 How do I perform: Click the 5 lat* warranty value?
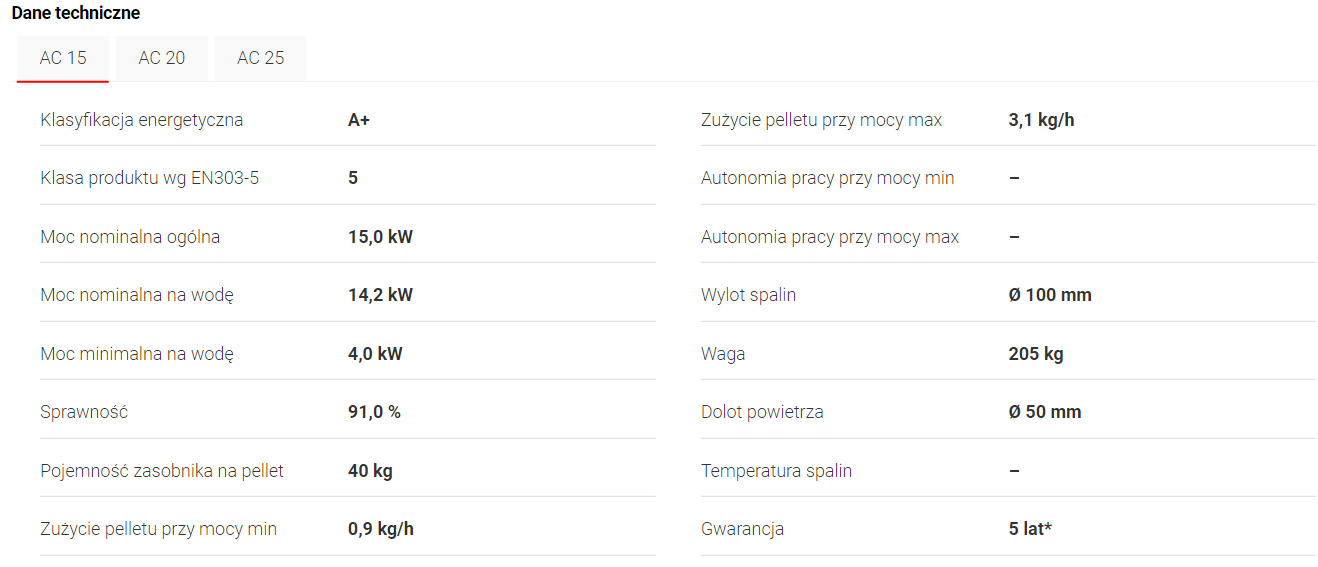pyautogui.click(x=1030, y=529)
